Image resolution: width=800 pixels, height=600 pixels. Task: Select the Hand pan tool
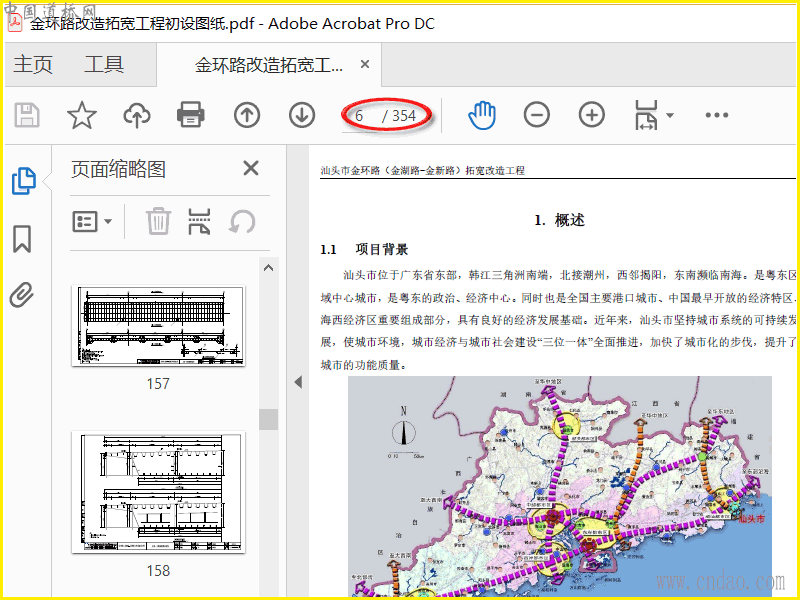coord(482,115)
